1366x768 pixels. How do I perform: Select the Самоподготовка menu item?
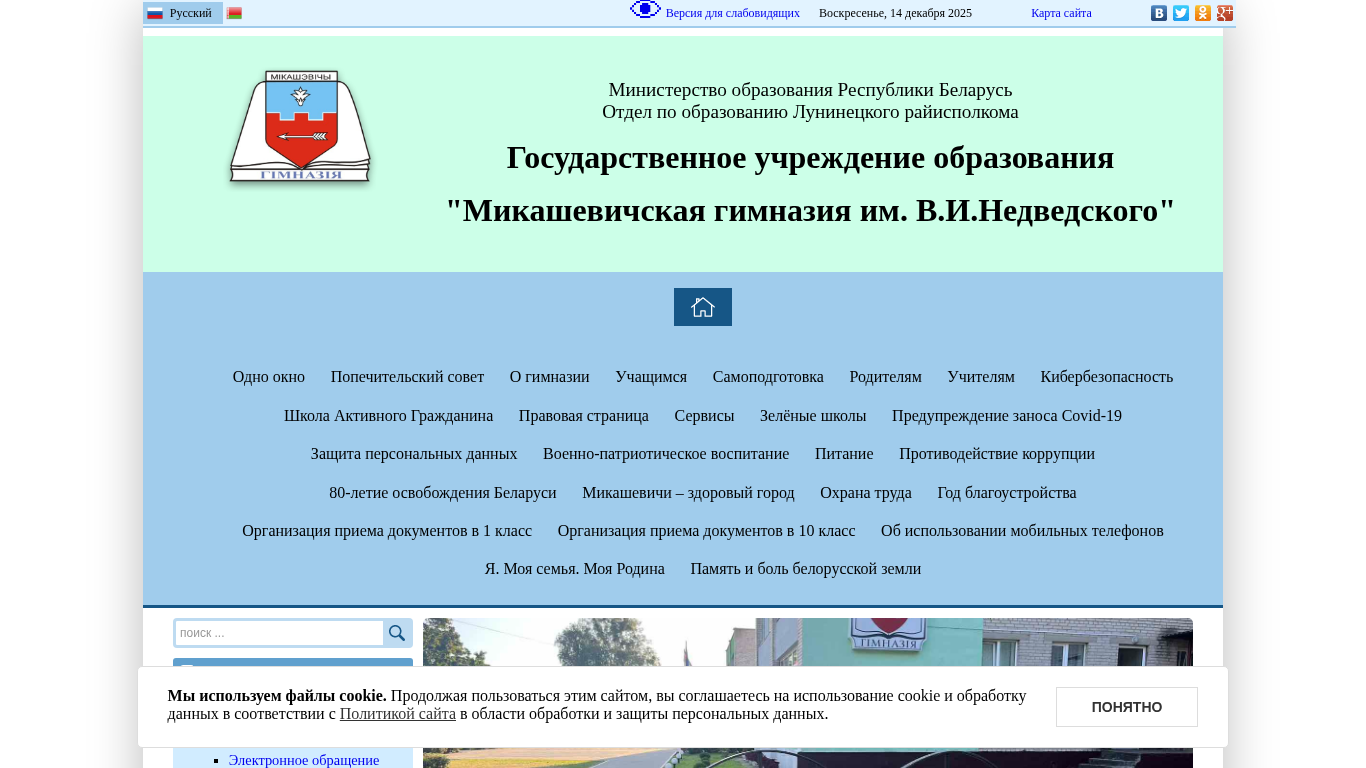(768, 377)
